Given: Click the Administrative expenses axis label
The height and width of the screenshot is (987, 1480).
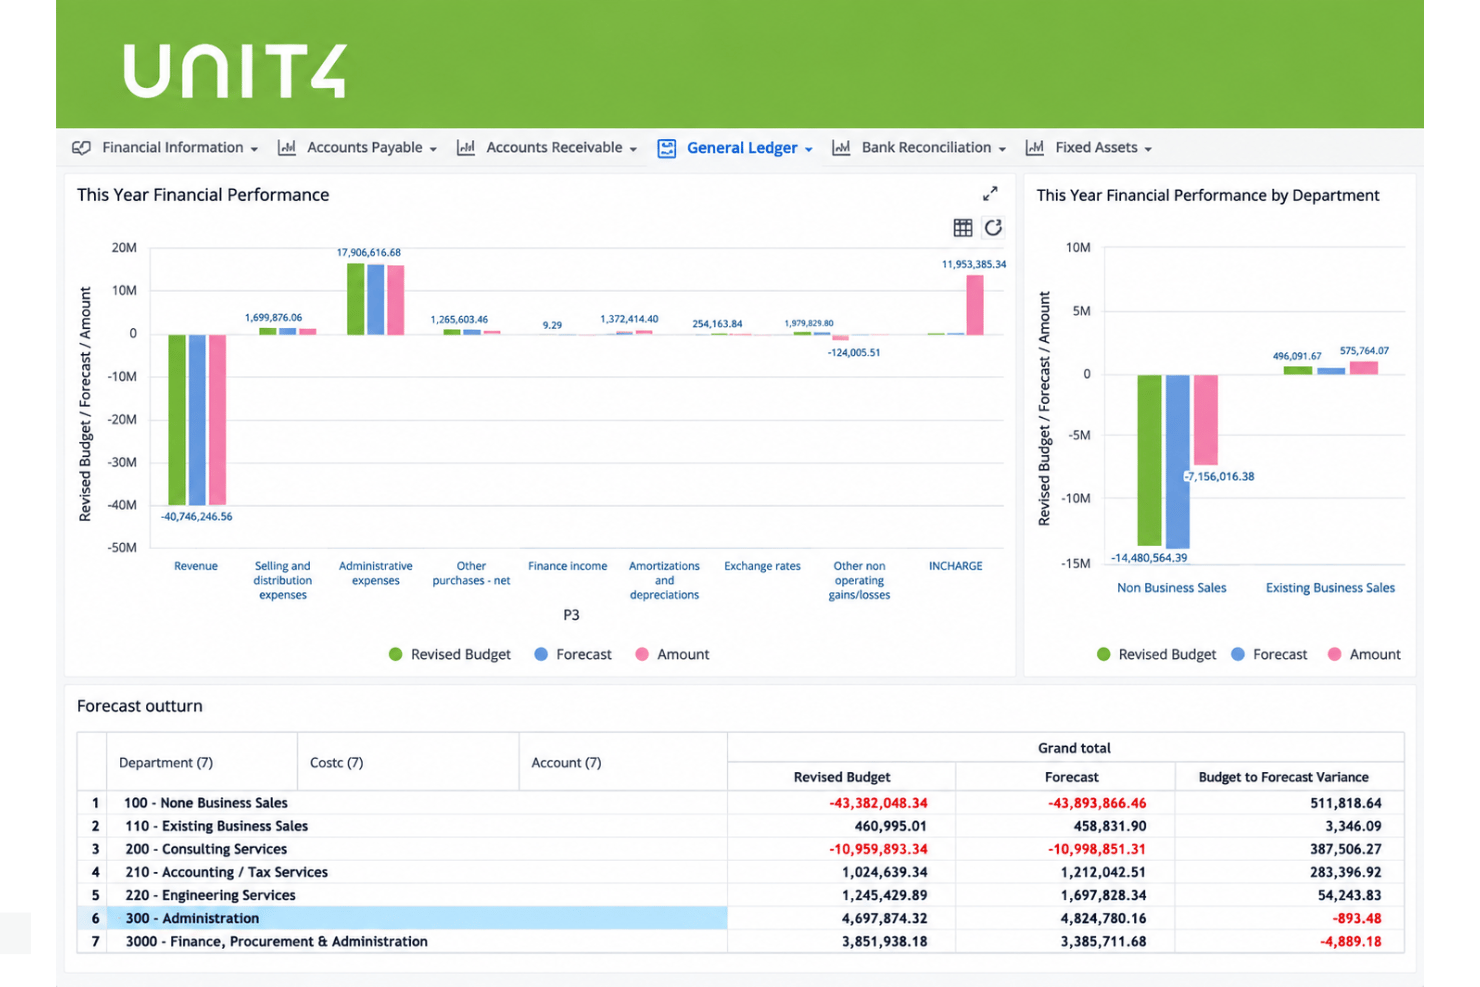Looking at the screenshot, I should pos(376,573).
